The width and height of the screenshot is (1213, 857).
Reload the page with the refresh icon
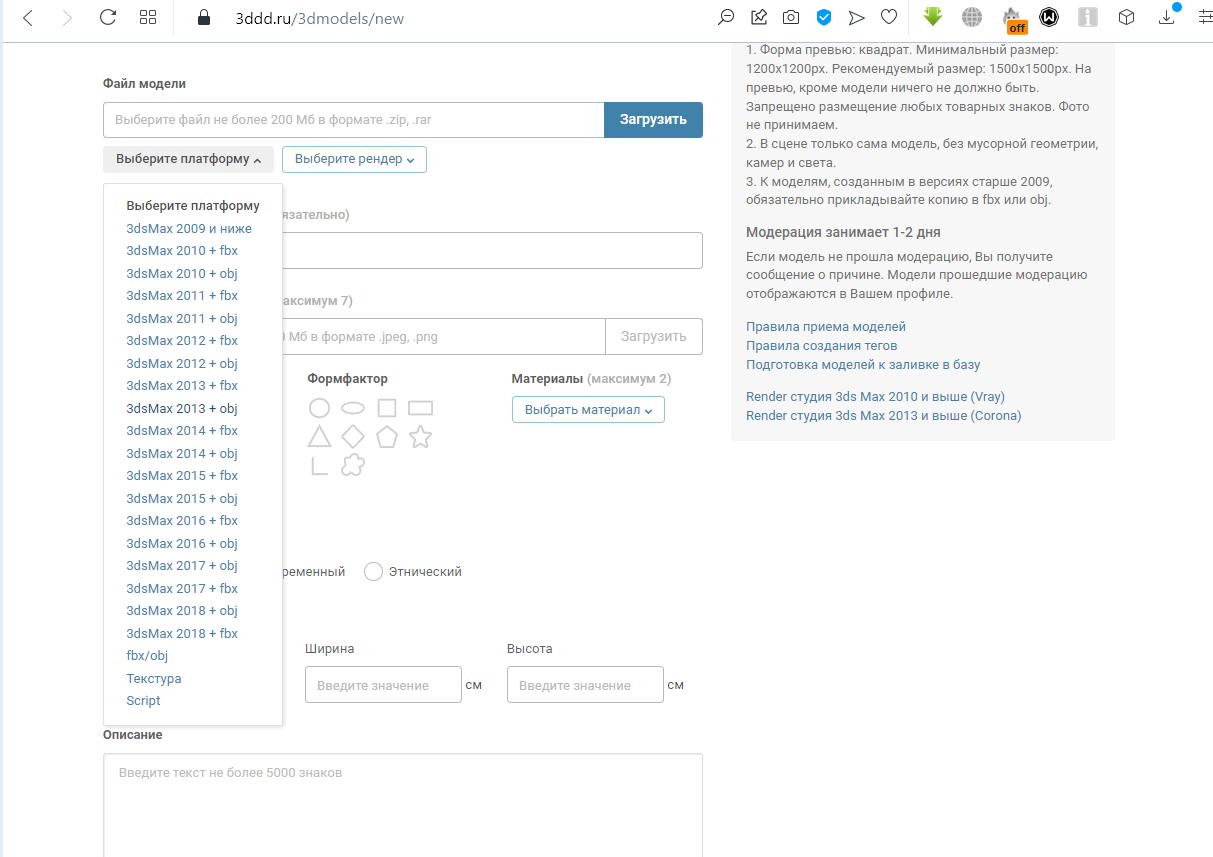point(108,17)
